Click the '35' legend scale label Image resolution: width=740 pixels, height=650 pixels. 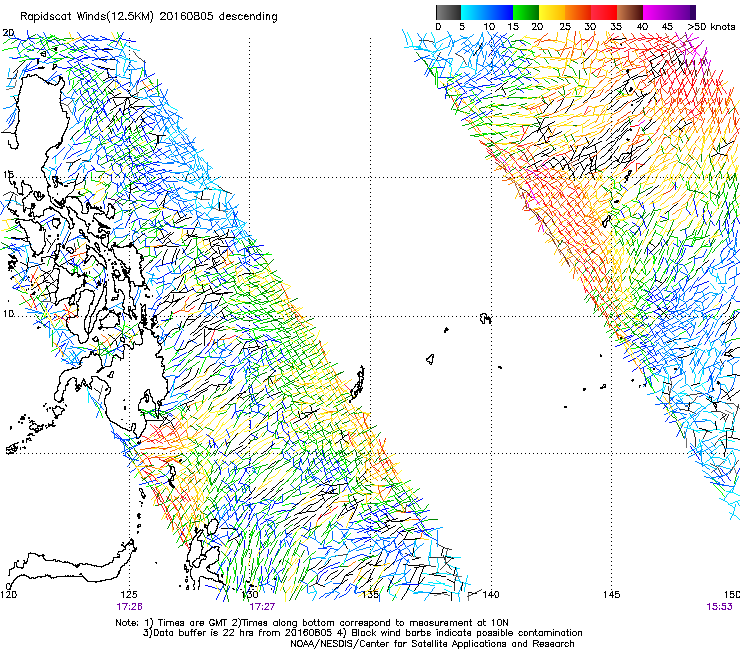(616, 26)
